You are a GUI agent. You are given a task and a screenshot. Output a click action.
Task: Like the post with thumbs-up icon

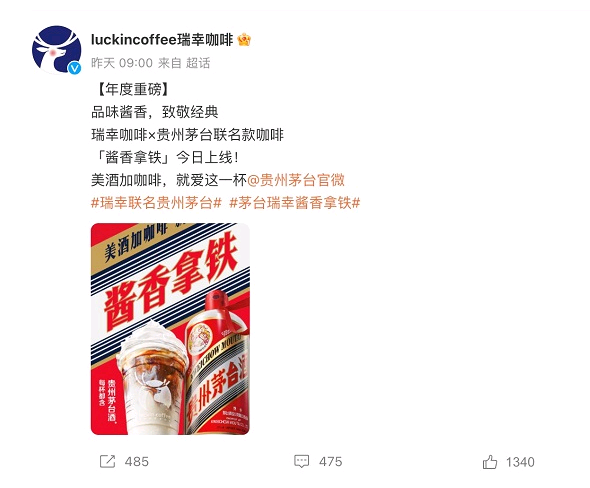coord(490,462)
